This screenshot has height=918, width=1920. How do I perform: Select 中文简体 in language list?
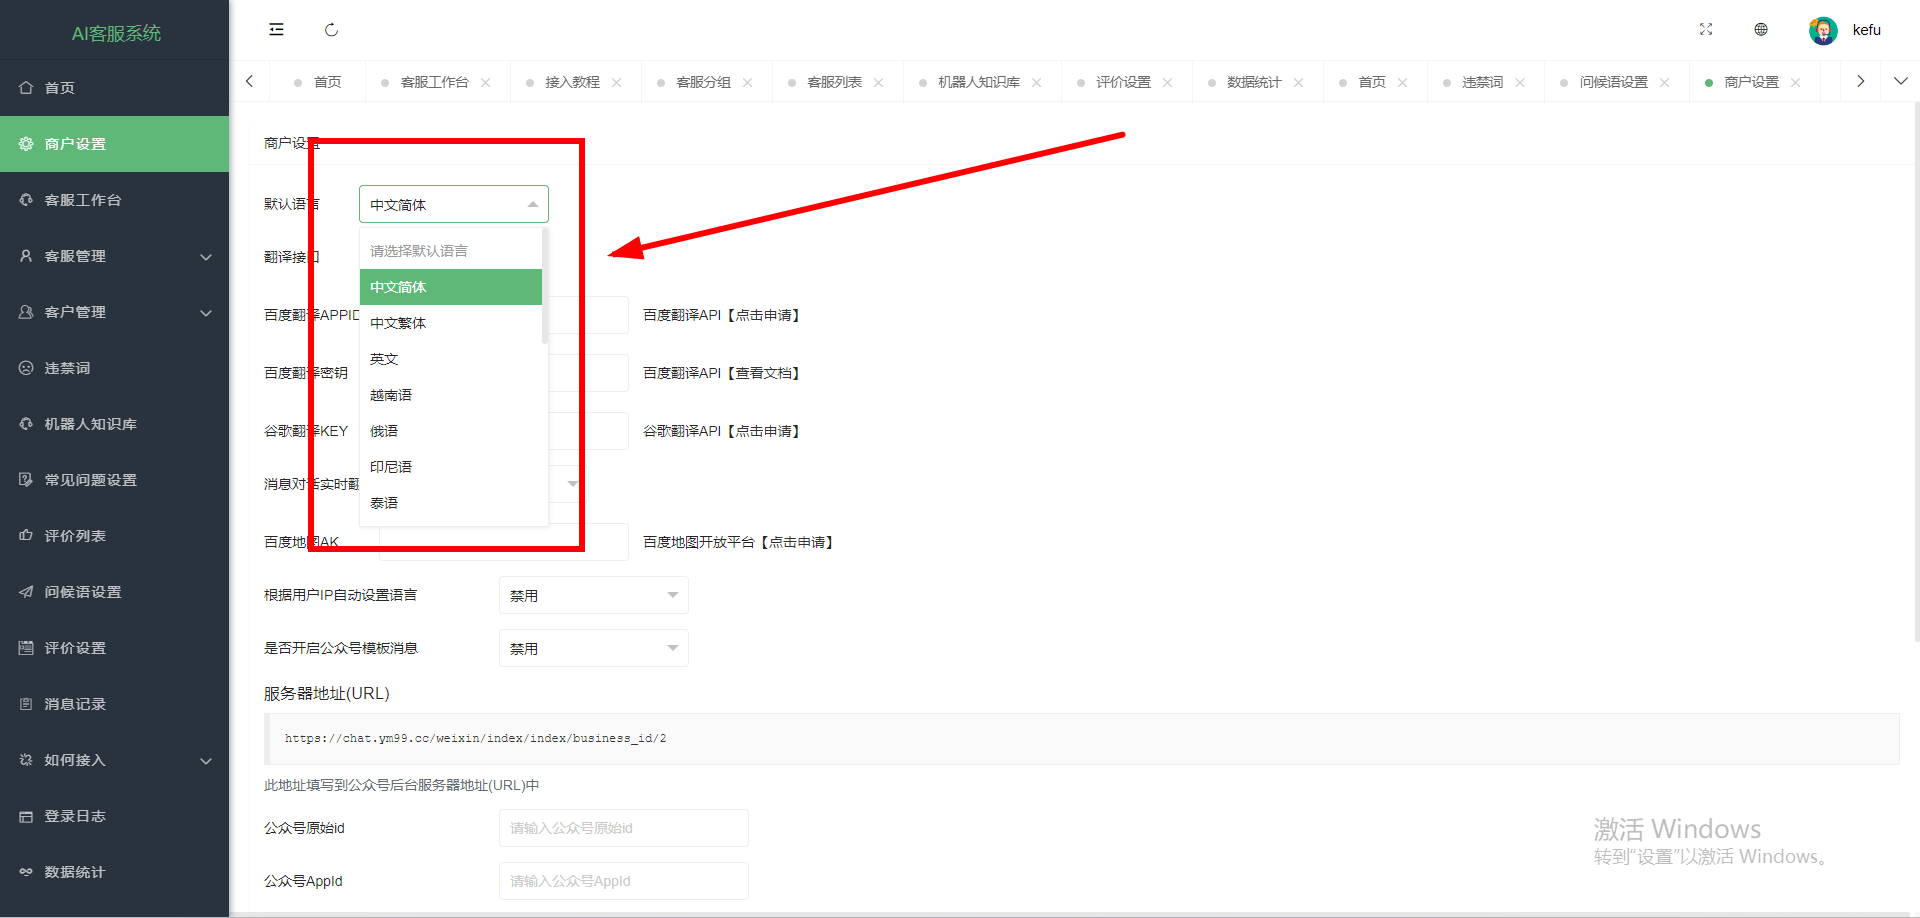(451, 287)
